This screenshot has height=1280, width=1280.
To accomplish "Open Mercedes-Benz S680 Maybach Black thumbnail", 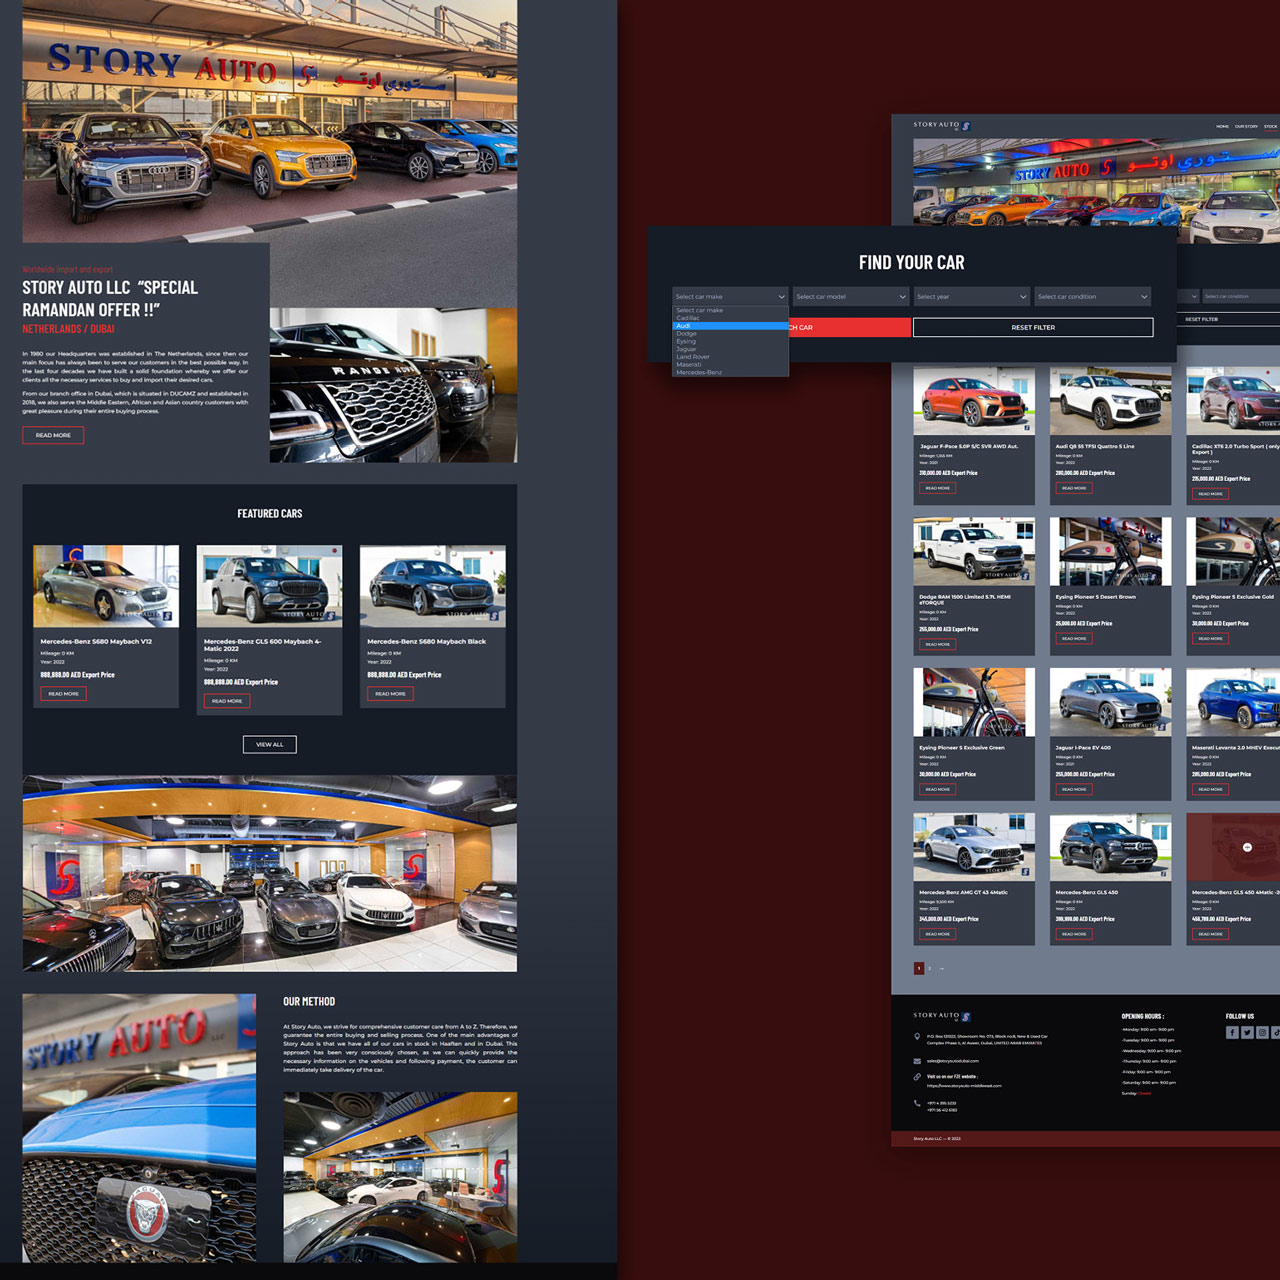I will (433, 586).
